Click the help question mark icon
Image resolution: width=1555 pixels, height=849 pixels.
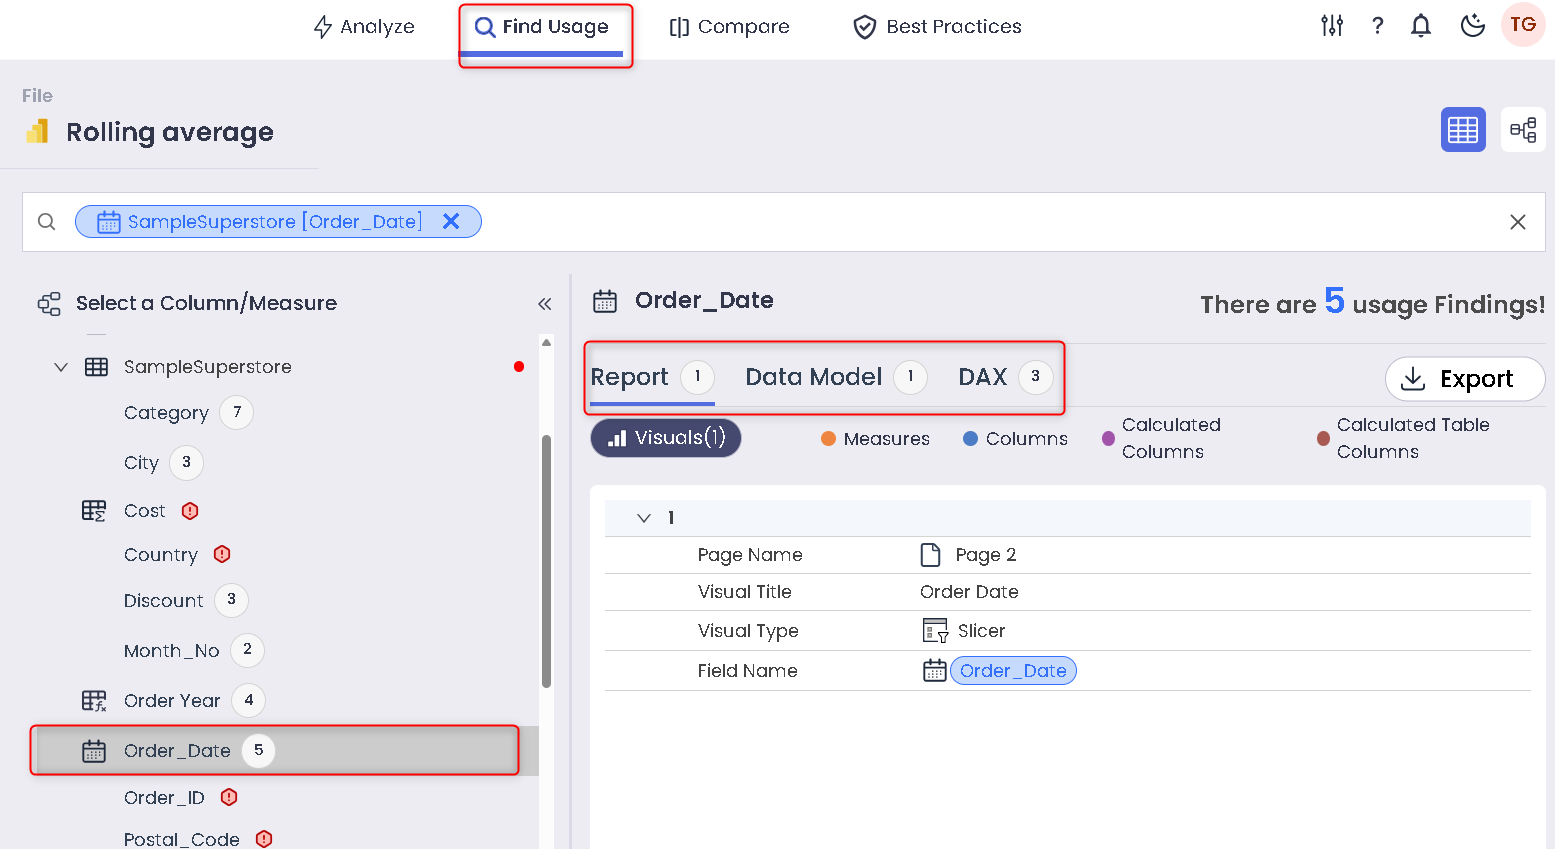click(1377, 26)
